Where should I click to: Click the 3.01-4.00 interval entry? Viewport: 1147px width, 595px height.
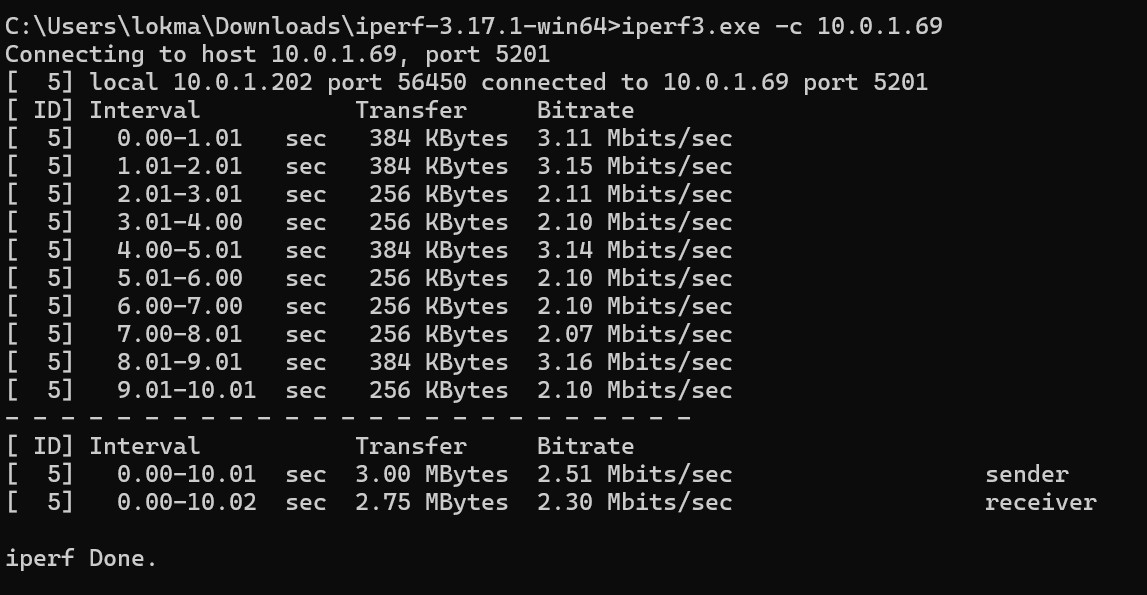click(179, 222)
